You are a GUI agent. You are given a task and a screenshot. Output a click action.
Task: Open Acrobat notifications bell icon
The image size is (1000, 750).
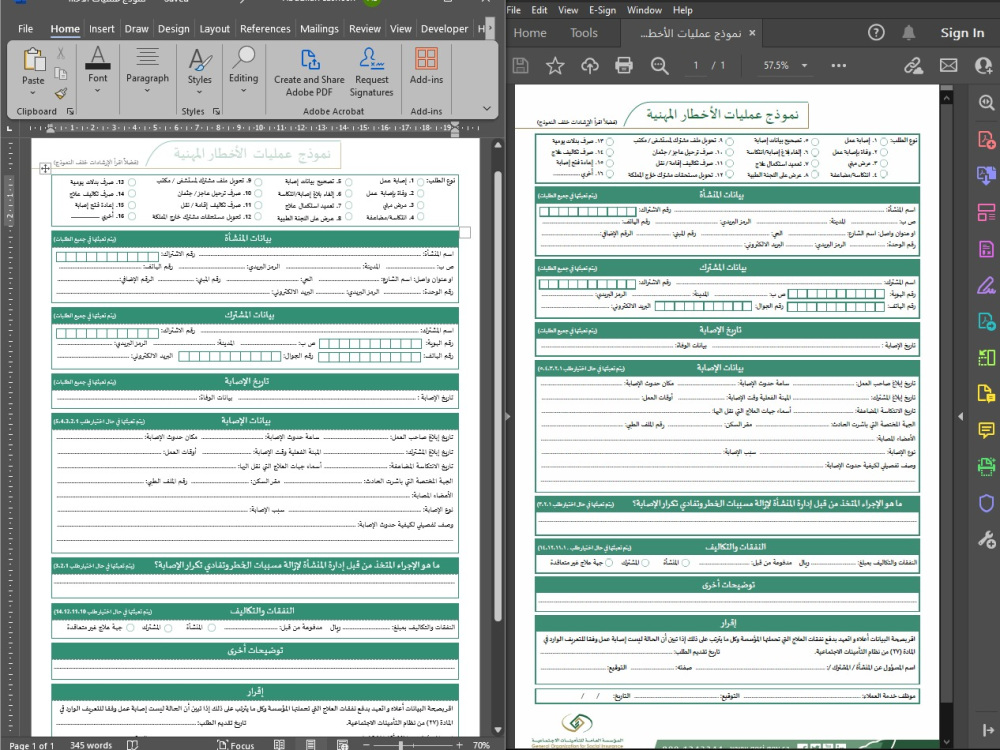(909, 33)
